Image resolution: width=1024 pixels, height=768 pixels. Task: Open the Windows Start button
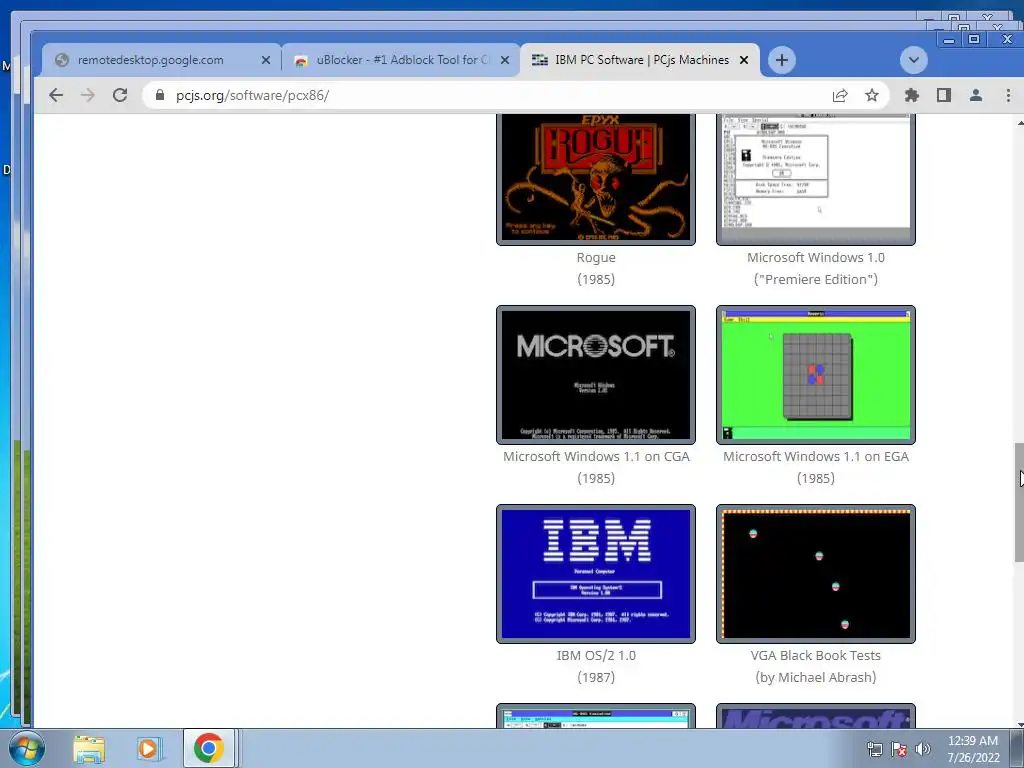click(x=26, y=748)
